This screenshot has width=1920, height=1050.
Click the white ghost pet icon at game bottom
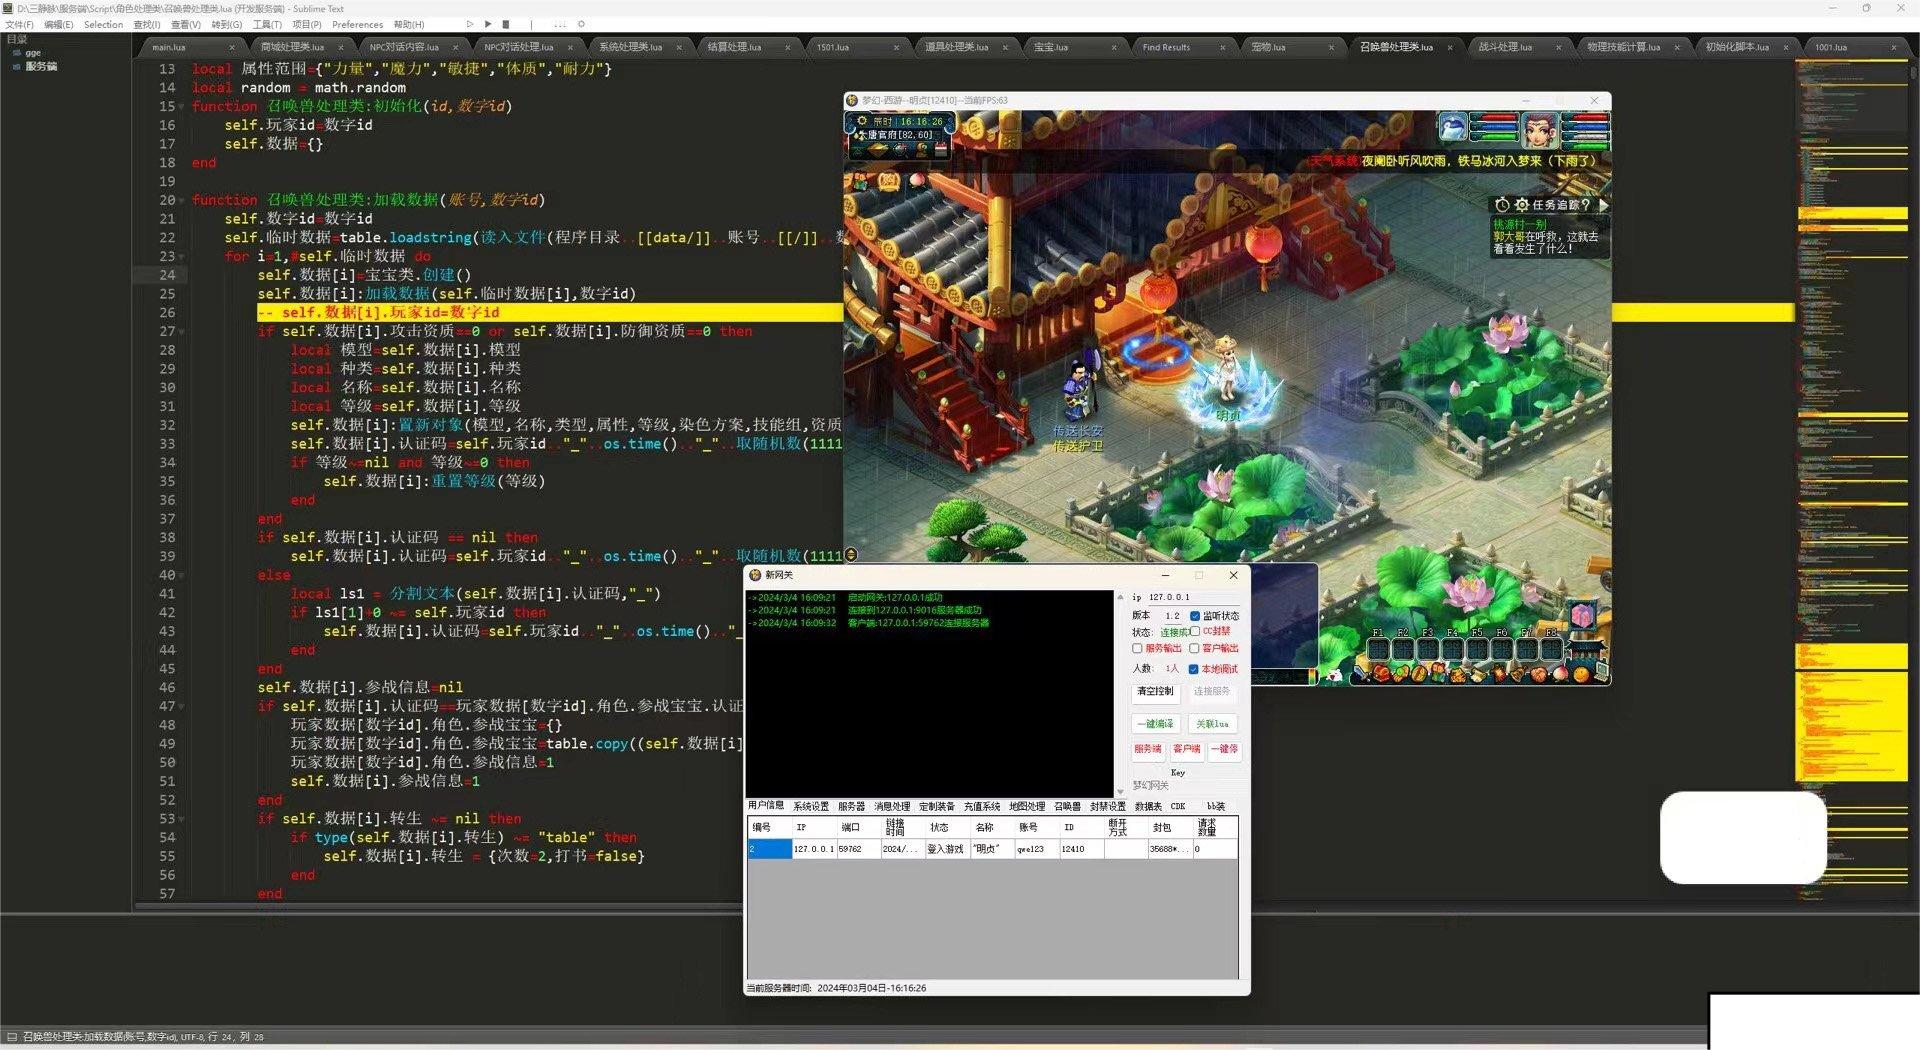(x=1336, y=676)
